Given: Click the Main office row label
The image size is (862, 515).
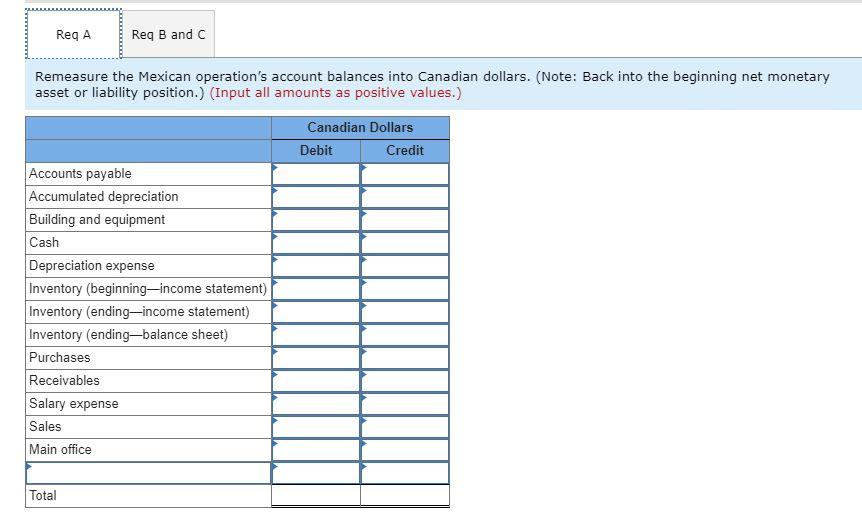Looking at the screenshot, I should tap(60, 450).
